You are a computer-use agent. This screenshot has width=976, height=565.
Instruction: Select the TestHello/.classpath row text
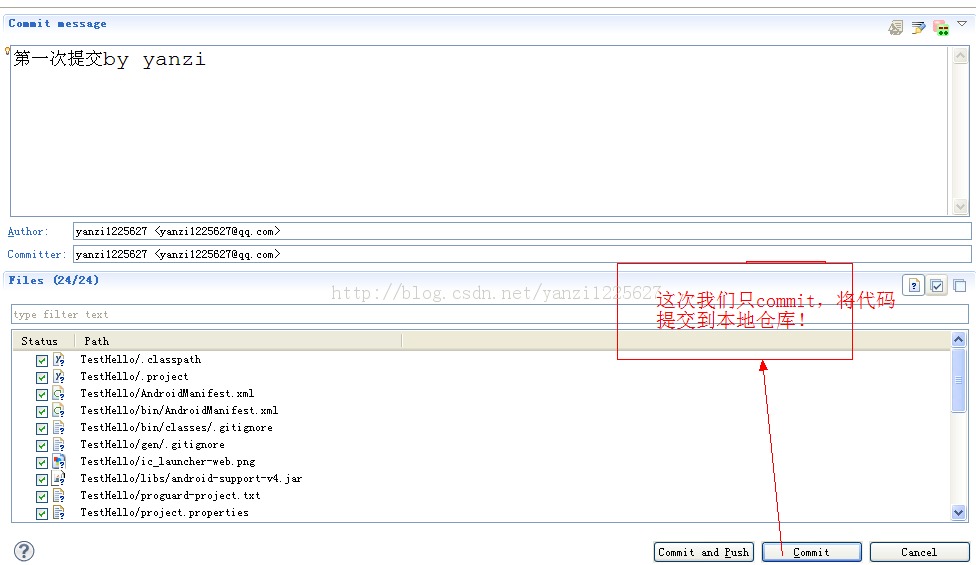141,360
